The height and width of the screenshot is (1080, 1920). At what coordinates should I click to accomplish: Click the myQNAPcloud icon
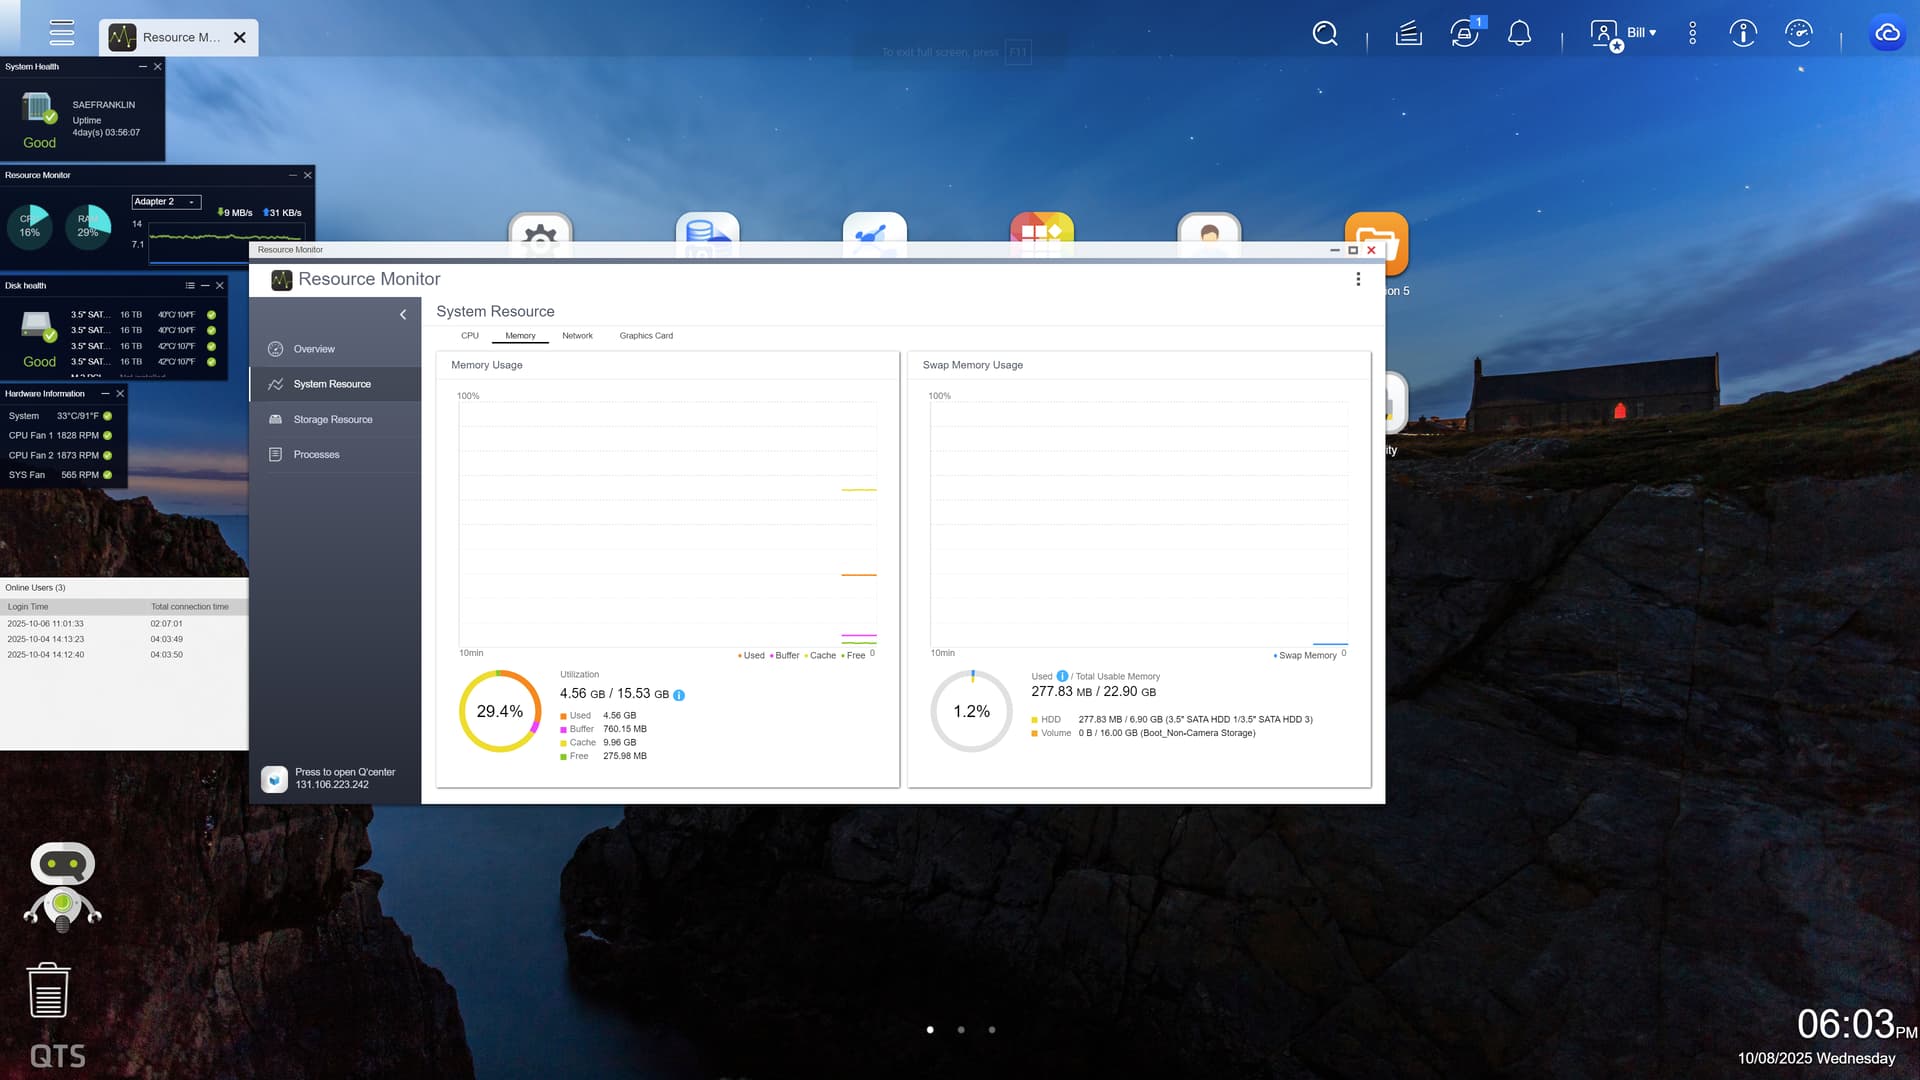[1887, 34]
